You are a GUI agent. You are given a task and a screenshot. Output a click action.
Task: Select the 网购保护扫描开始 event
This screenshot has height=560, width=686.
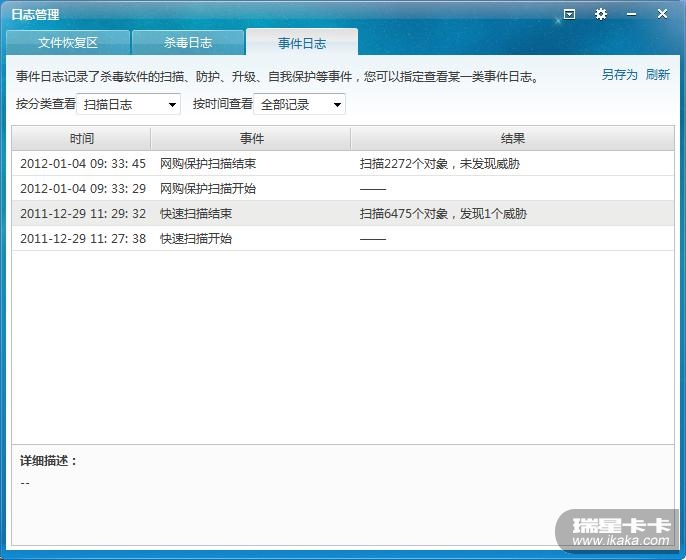point(208,189)
